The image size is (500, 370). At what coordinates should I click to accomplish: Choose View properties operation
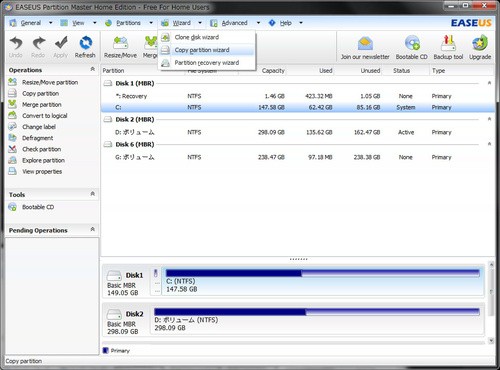click(42, 172)
